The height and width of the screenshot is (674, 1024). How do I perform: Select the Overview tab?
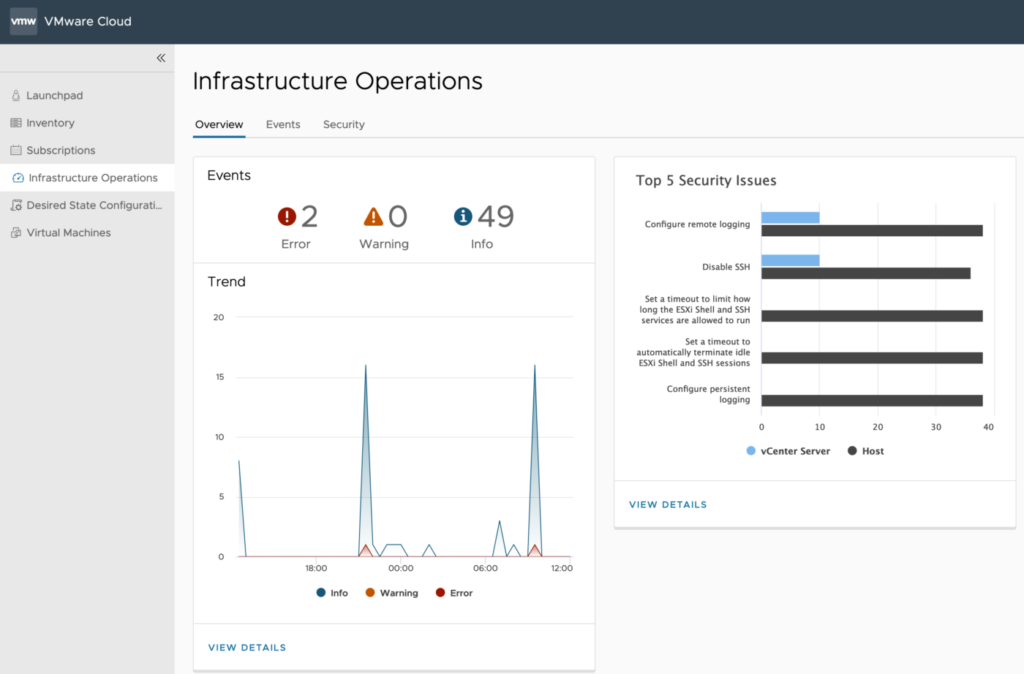pyautogui.click(x=219, y=125)
